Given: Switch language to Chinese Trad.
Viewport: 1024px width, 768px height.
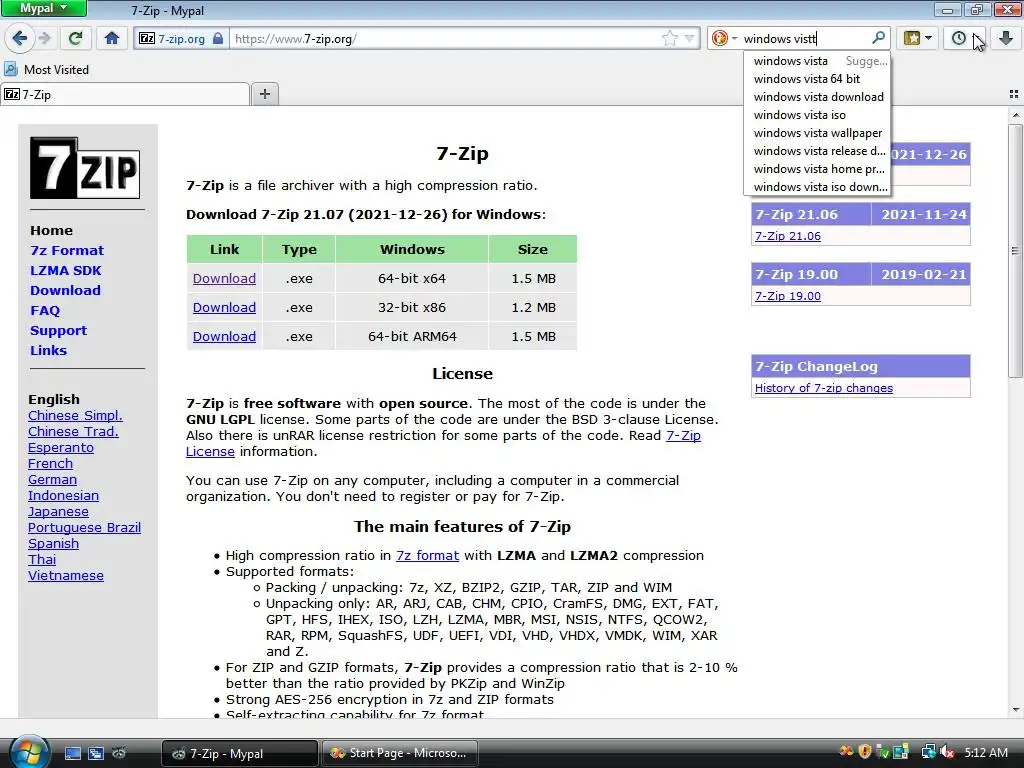Looking at the screenshot, I should [x=73, y=432].
